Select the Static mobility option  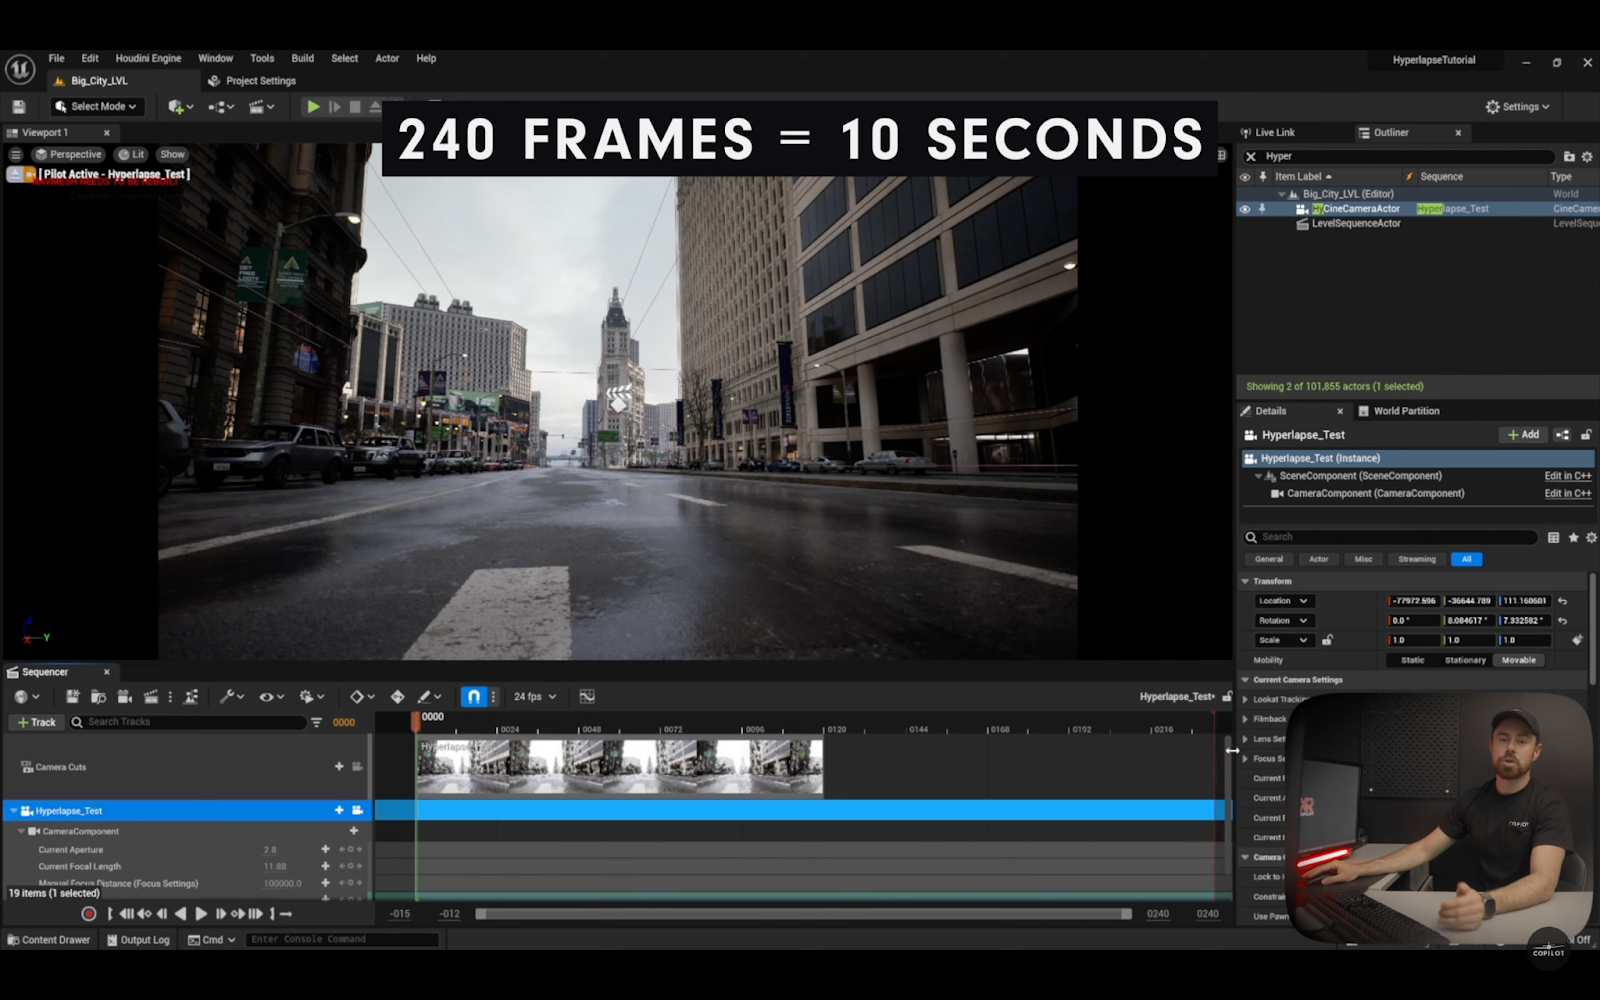click(x=1412, y=660)
